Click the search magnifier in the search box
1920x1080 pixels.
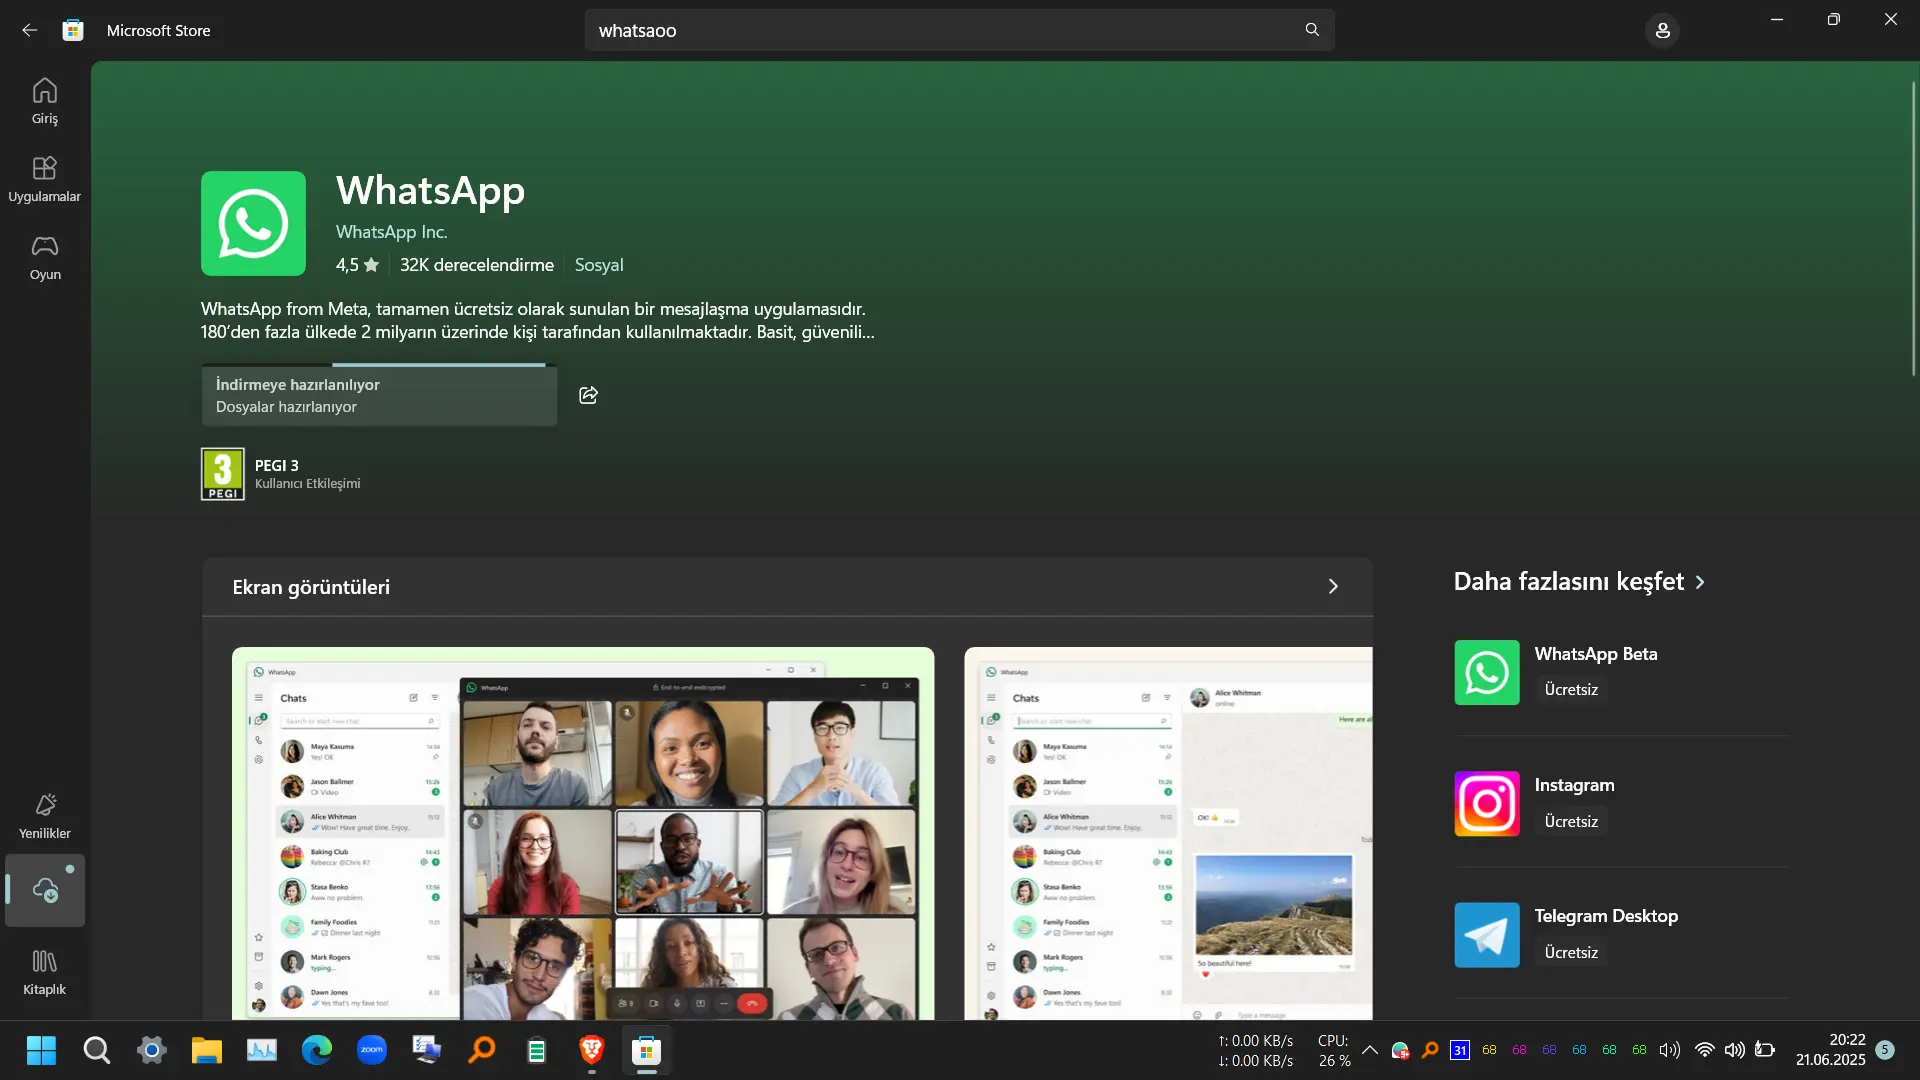[x=1312, y=30]
